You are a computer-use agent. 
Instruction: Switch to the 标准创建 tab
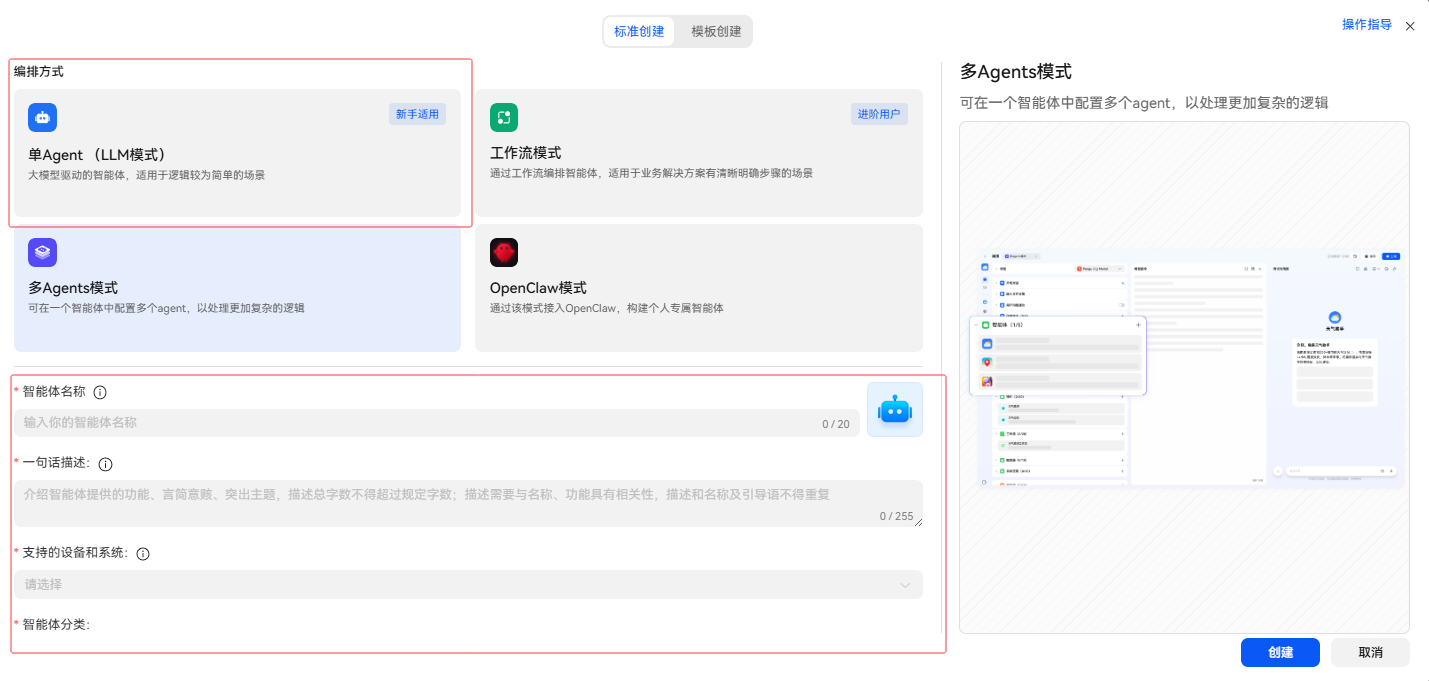coord(638,31)
